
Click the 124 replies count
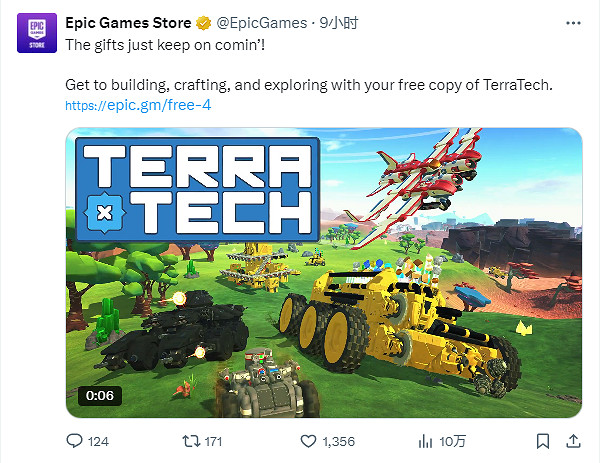coord(98,442)
